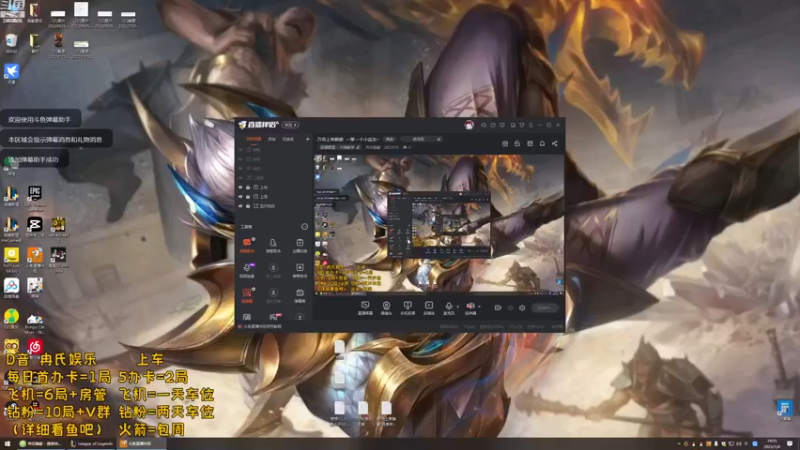800x450 pixels.
Task: Open the Windows Start button
Action: [7, 444]
